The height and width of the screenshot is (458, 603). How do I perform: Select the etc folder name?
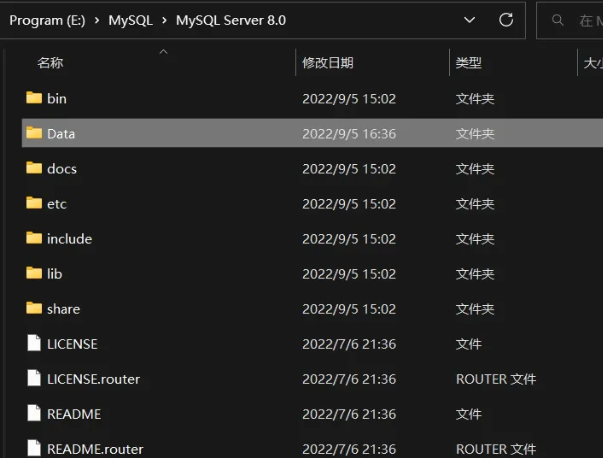point(57,204)
